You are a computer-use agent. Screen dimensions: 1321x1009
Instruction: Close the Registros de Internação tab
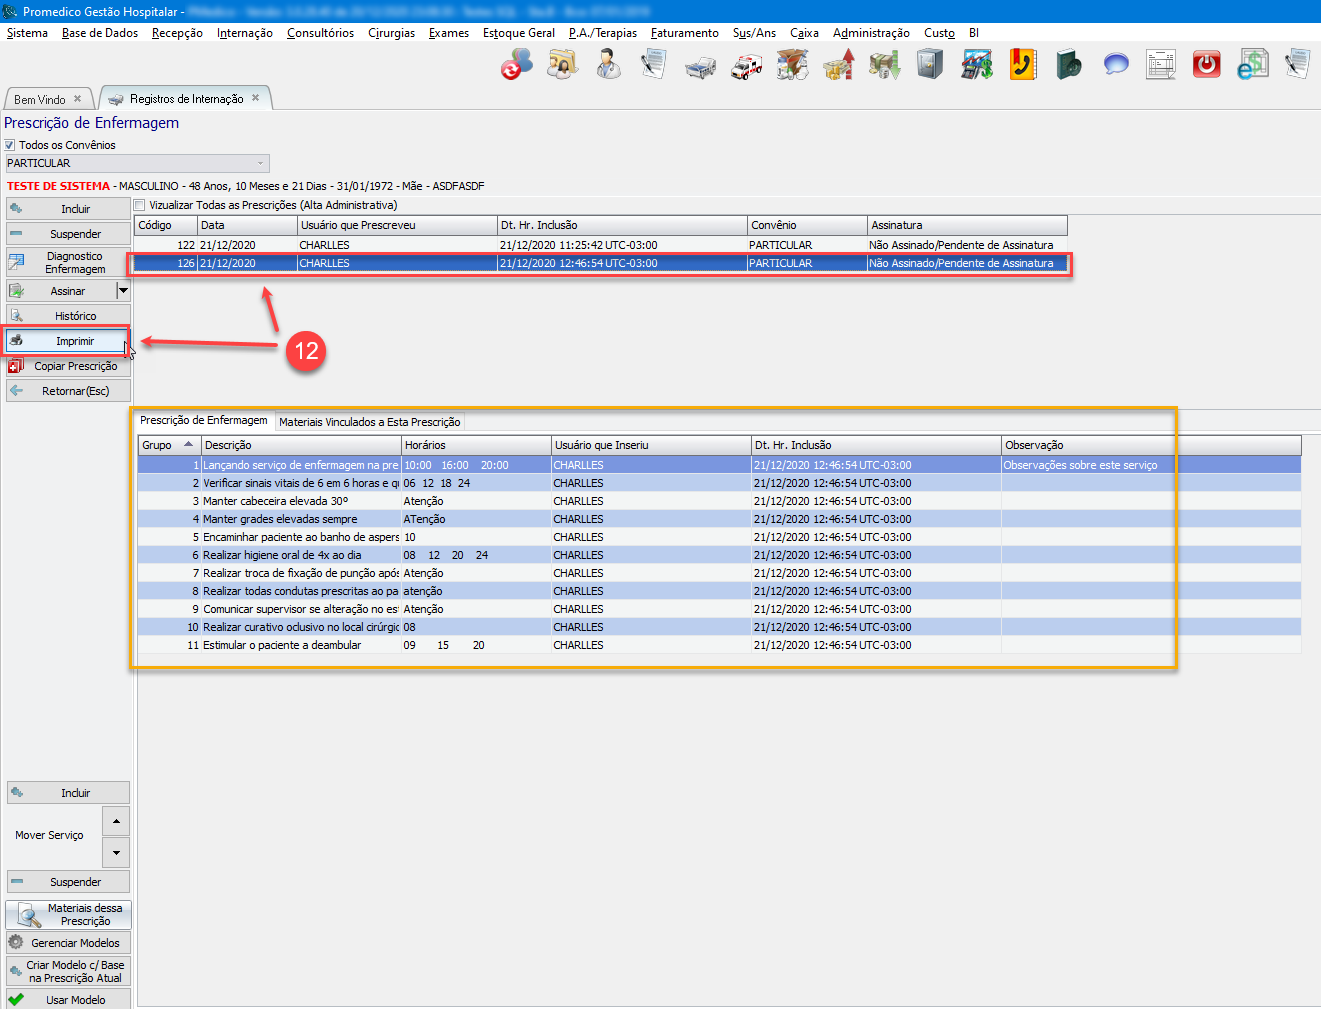coord(256,98)
